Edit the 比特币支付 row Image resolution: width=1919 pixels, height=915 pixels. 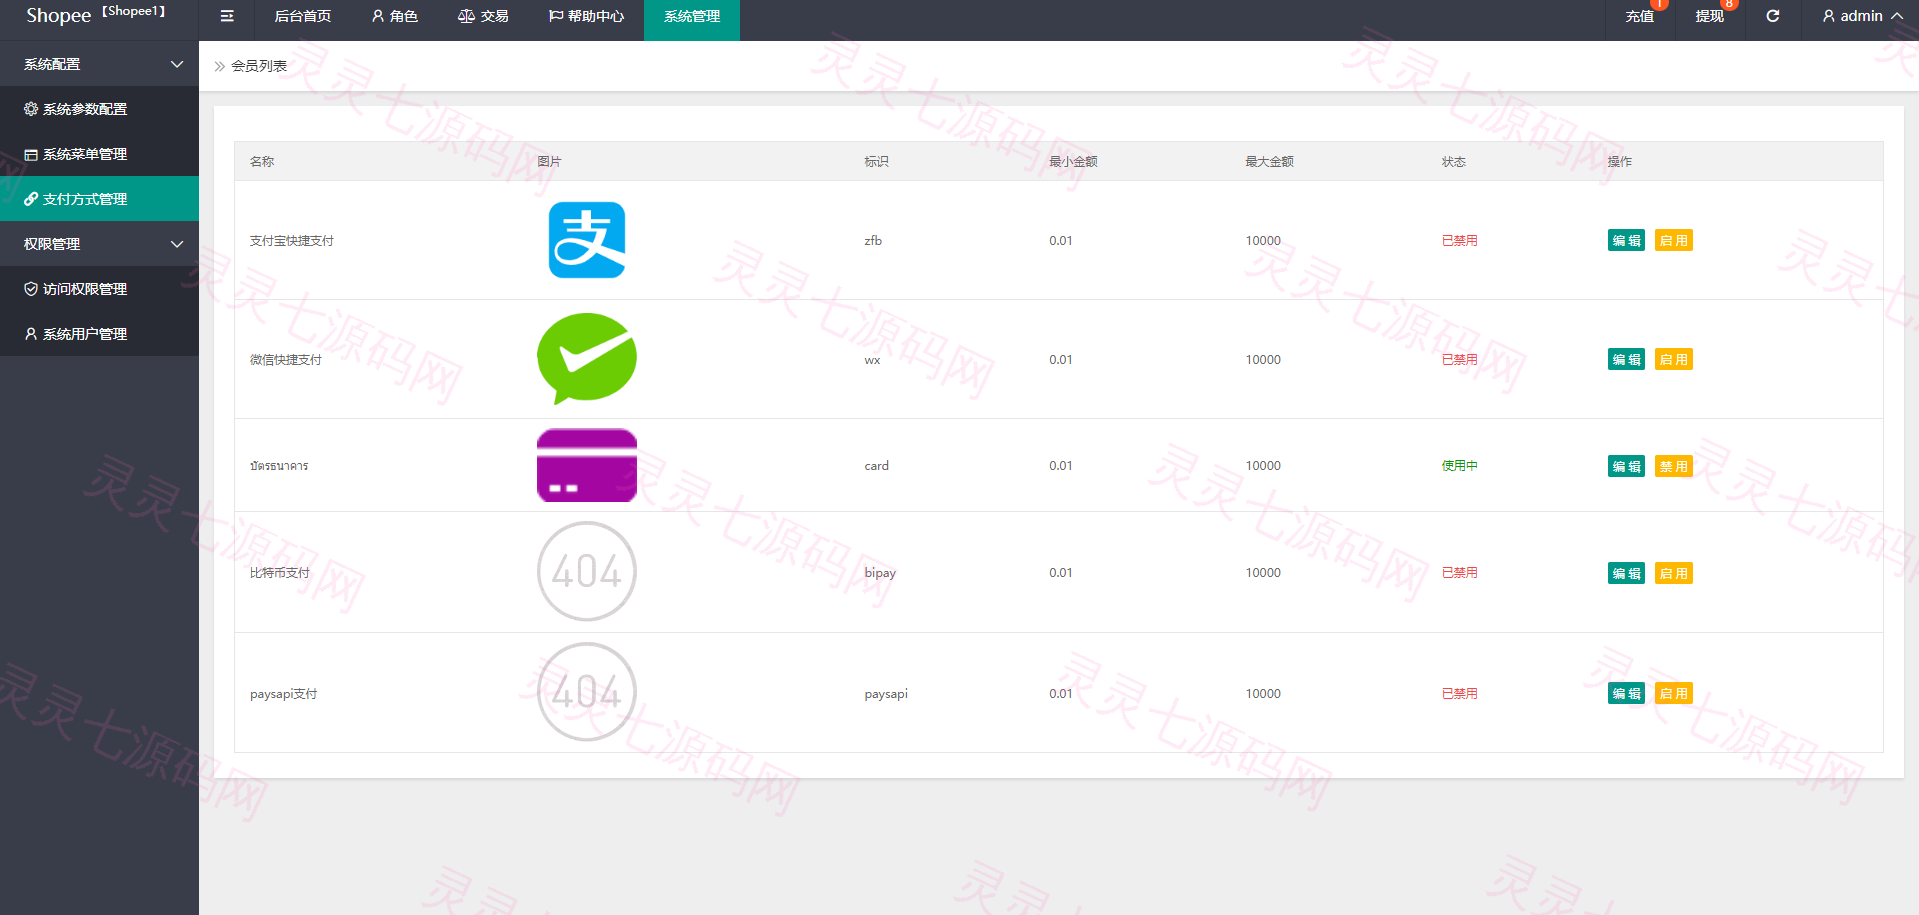coord(1626,573)
